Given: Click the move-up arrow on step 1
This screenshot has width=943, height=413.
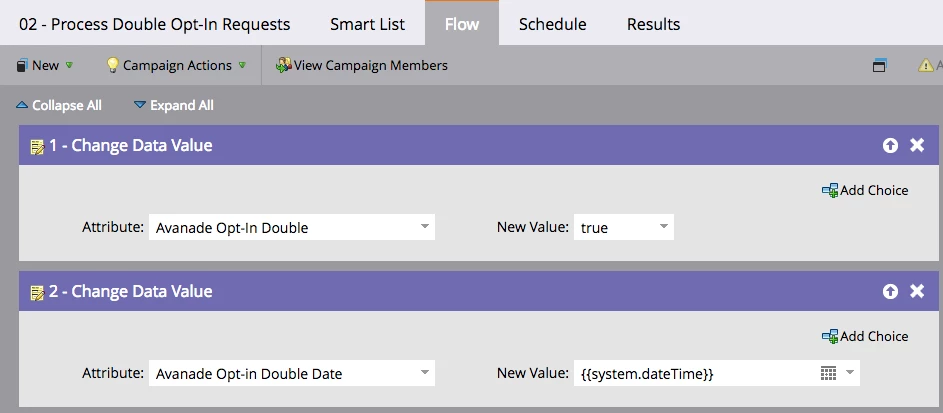Looking at the screenshot, I should 890,146.
